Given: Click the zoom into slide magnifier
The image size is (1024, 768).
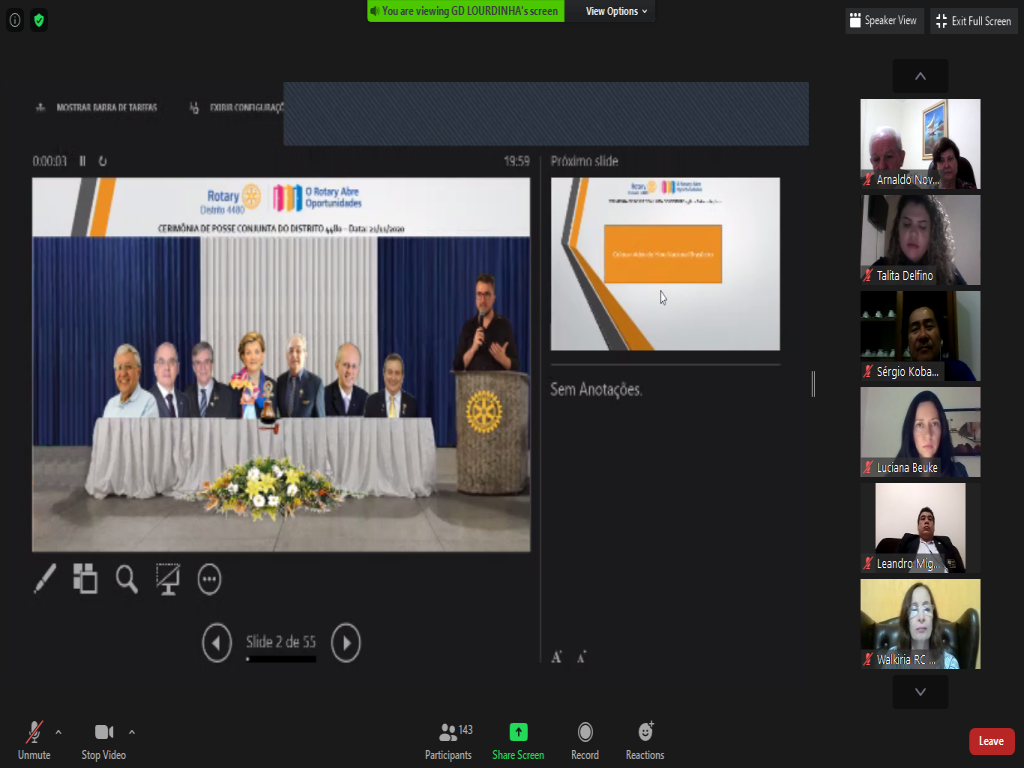Looking at the screenshot, I should (127, 579).
